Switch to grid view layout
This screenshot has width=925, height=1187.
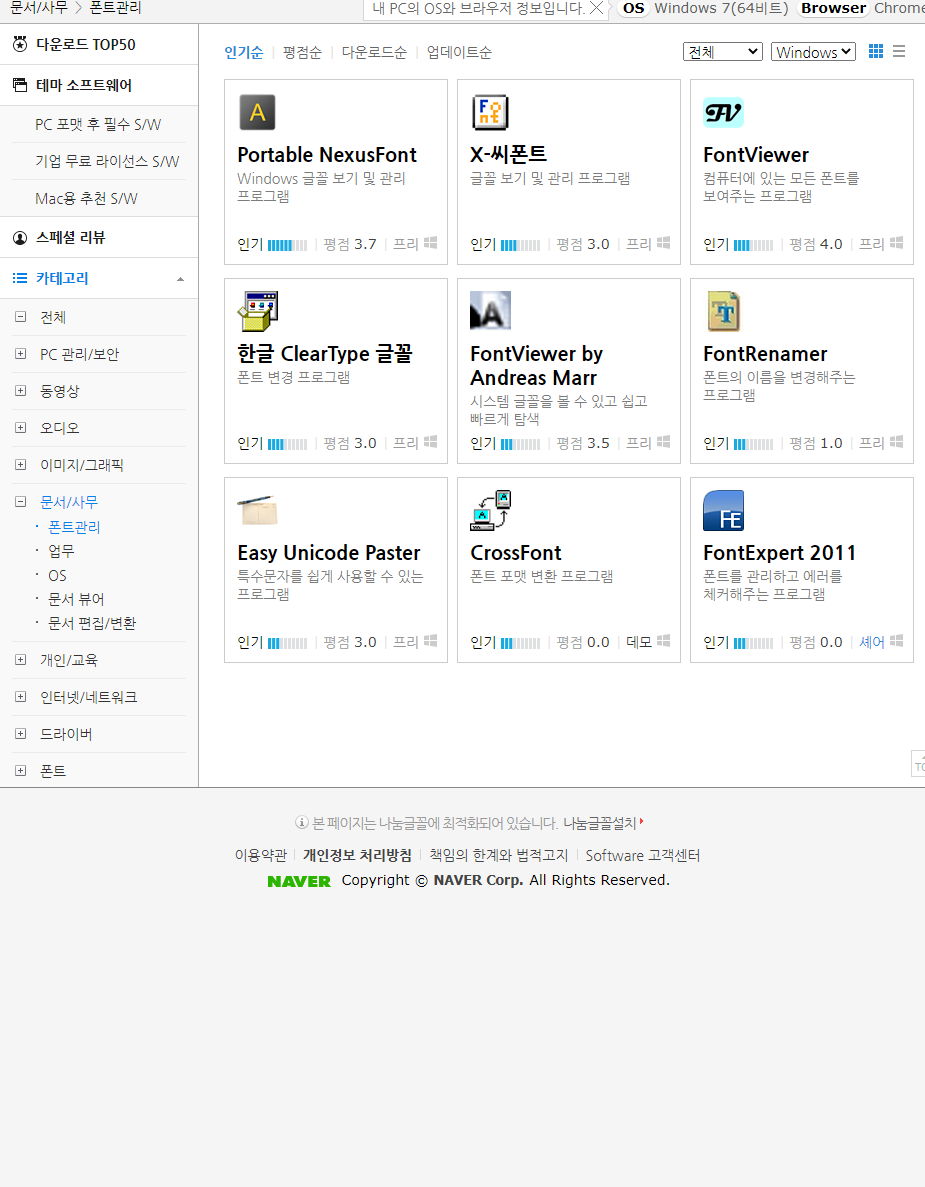coord(876,51)
